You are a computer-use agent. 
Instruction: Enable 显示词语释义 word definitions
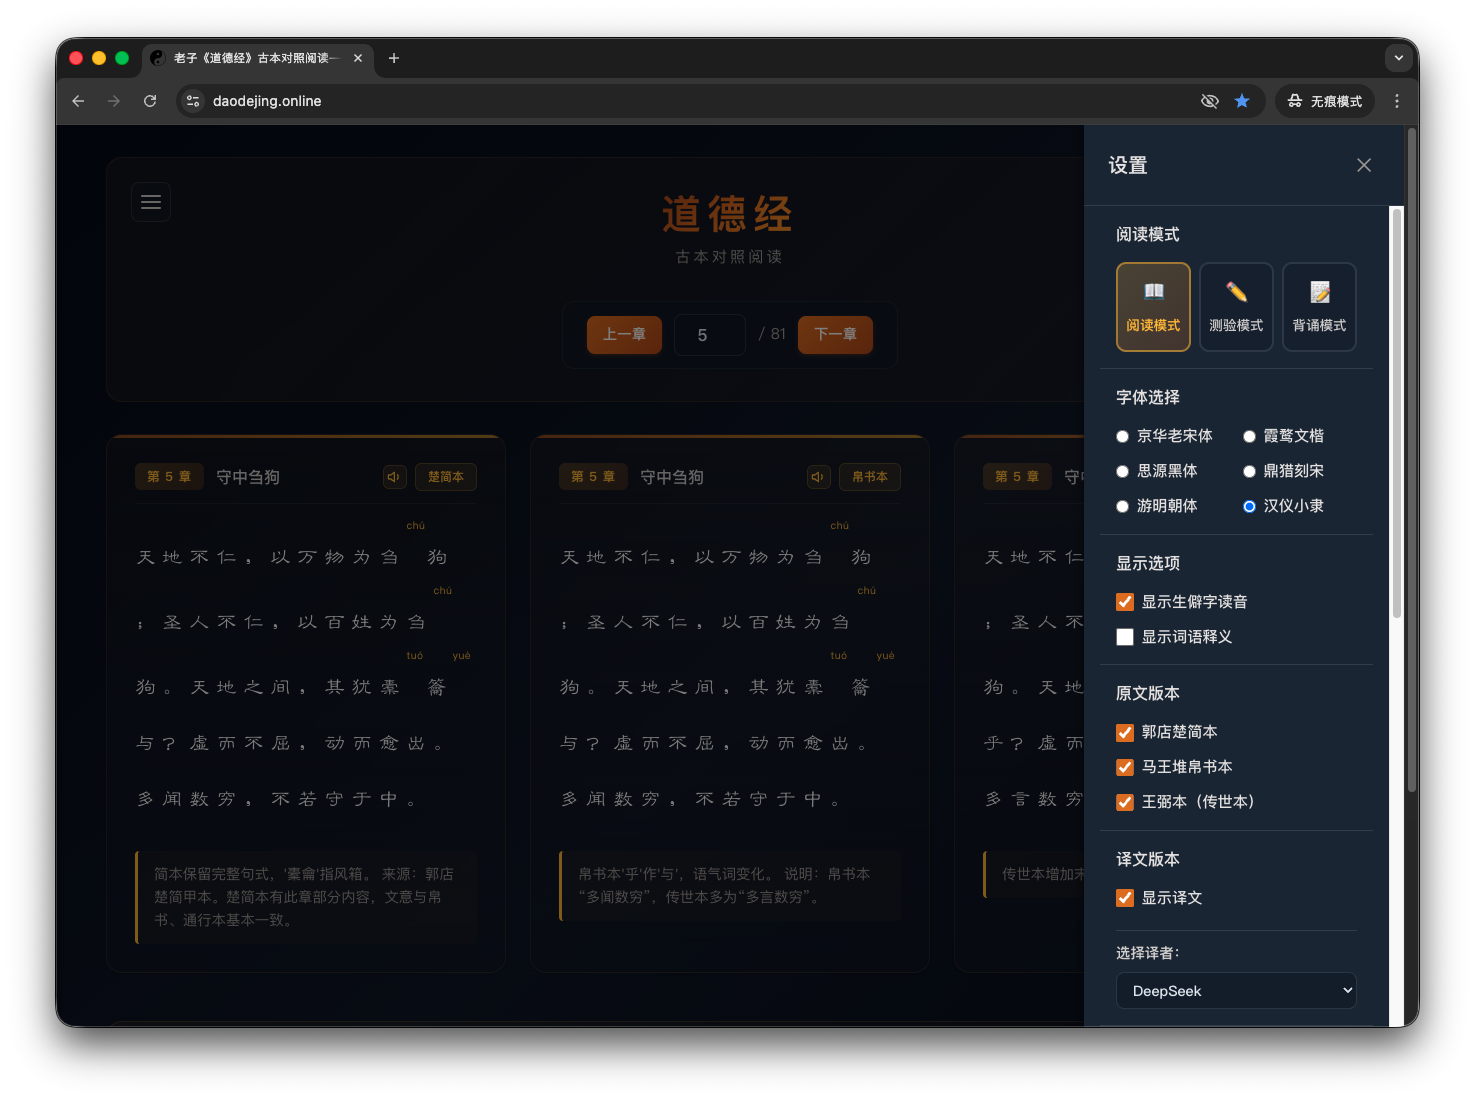pyautogui.click(x=1124, y=637)
